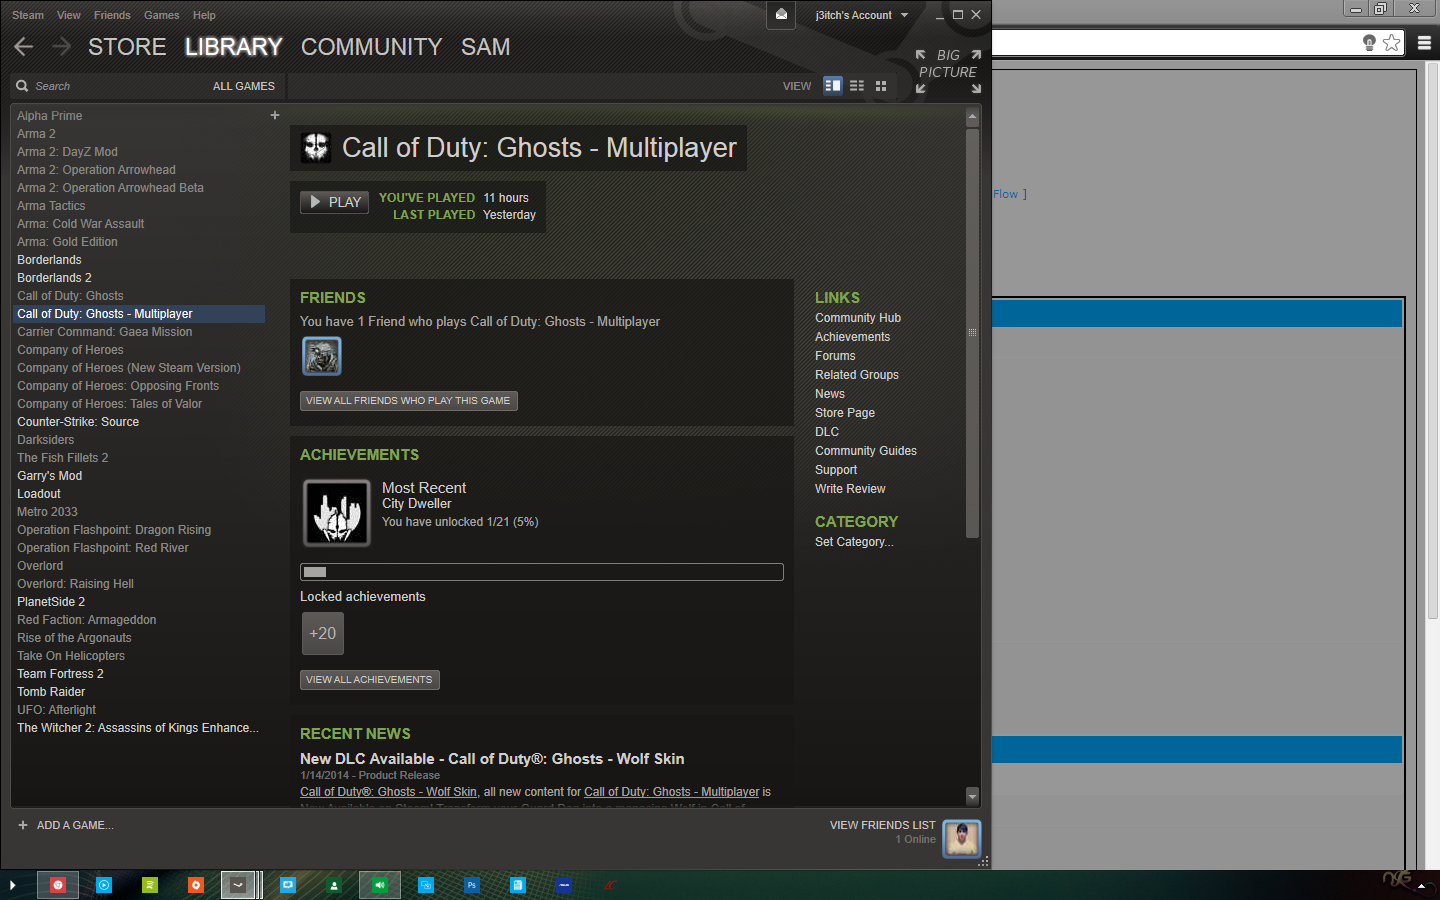Open the View menu
The width and height of the screenshot is (1440, 900).
(x=69, y=15)
